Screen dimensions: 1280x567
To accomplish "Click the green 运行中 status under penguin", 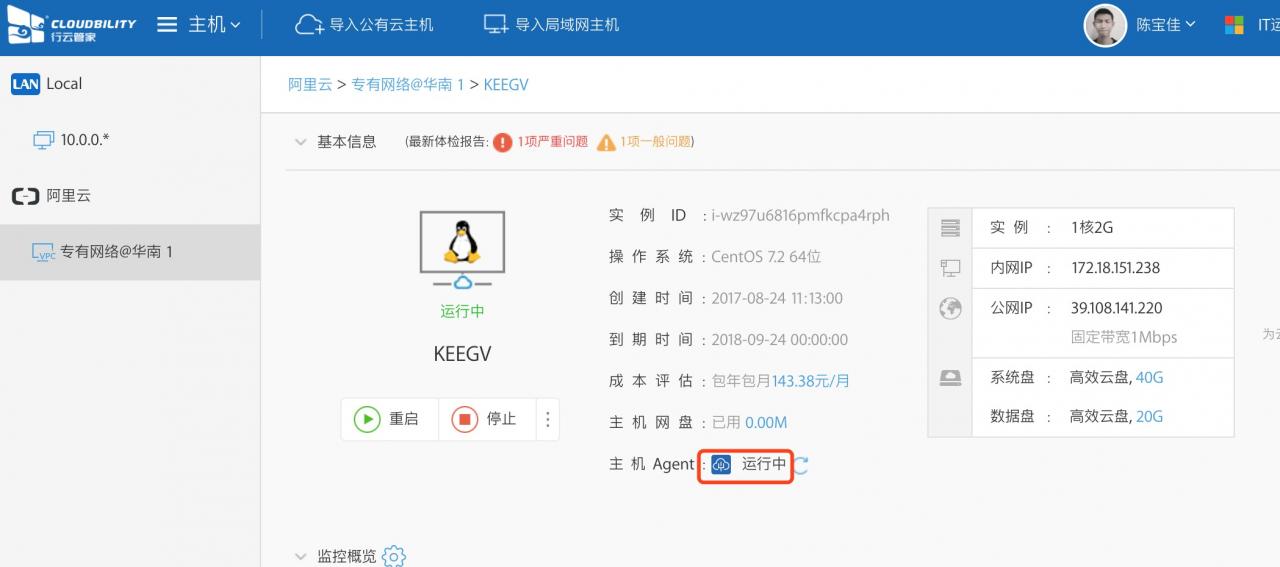I will pos(462,311).
